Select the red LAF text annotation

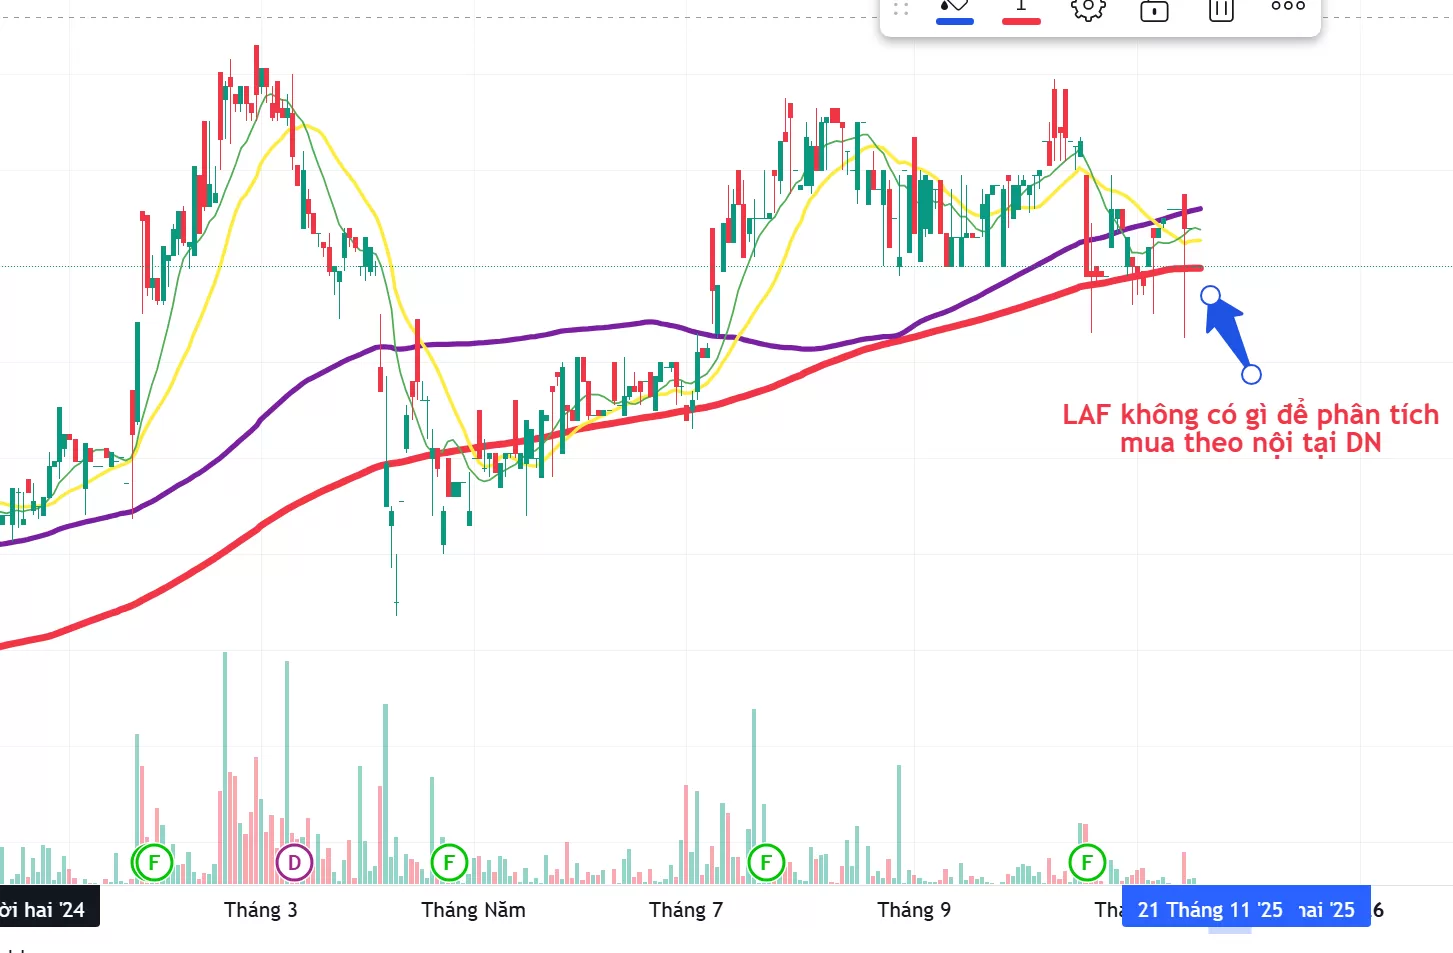(x=1250, y=428)
